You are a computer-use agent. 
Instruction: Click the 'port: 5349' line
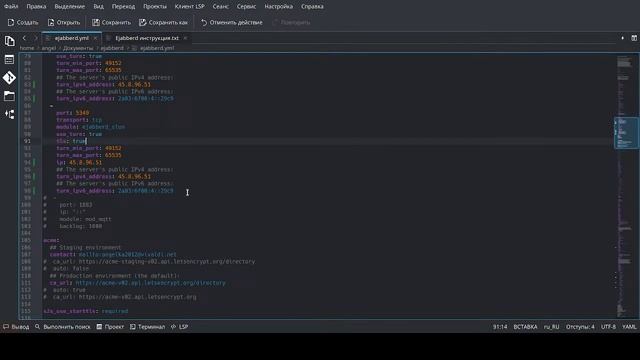(x=73, y=113)
